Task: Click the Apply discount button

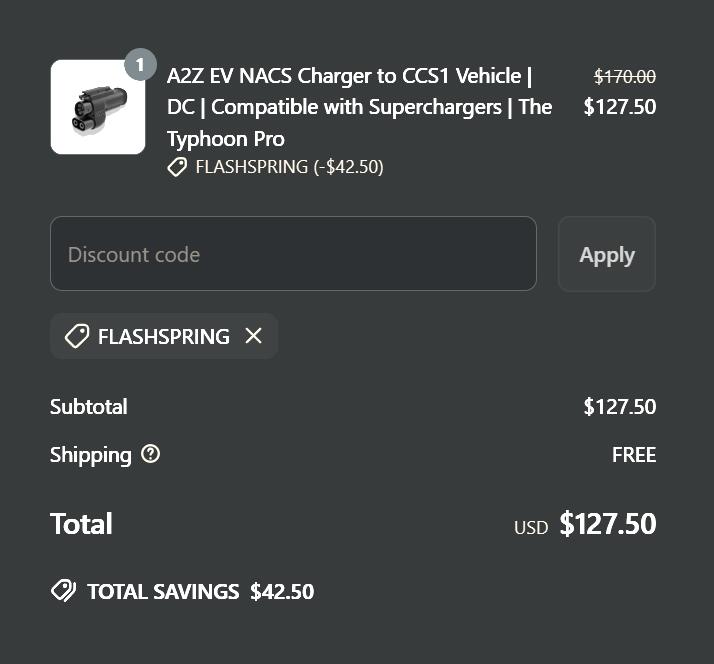Action: pyautogui.click(x=607, y=254)
